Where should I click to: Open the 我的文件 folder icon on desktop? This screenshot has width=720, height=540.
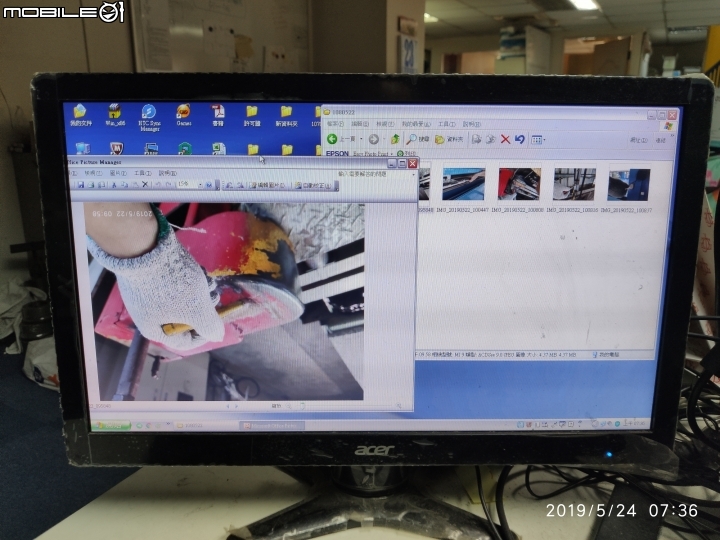point(80,115)
